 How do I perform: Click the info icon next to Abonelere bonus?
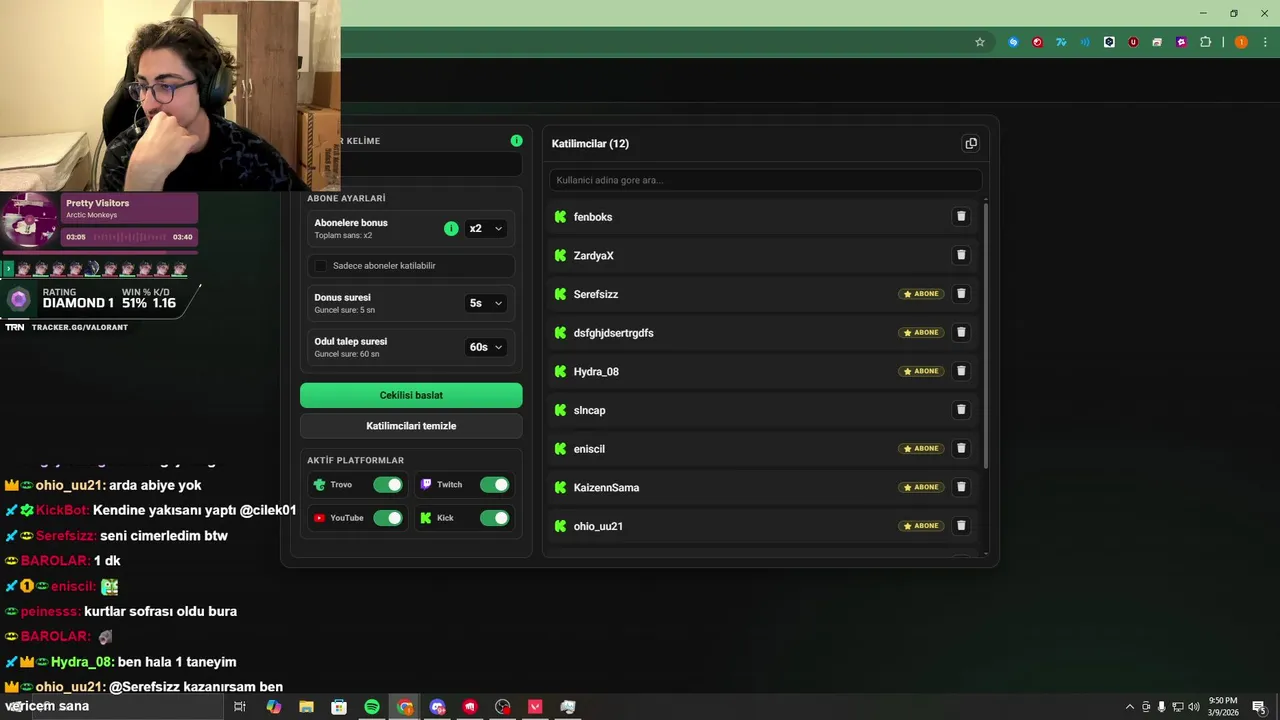451,229
